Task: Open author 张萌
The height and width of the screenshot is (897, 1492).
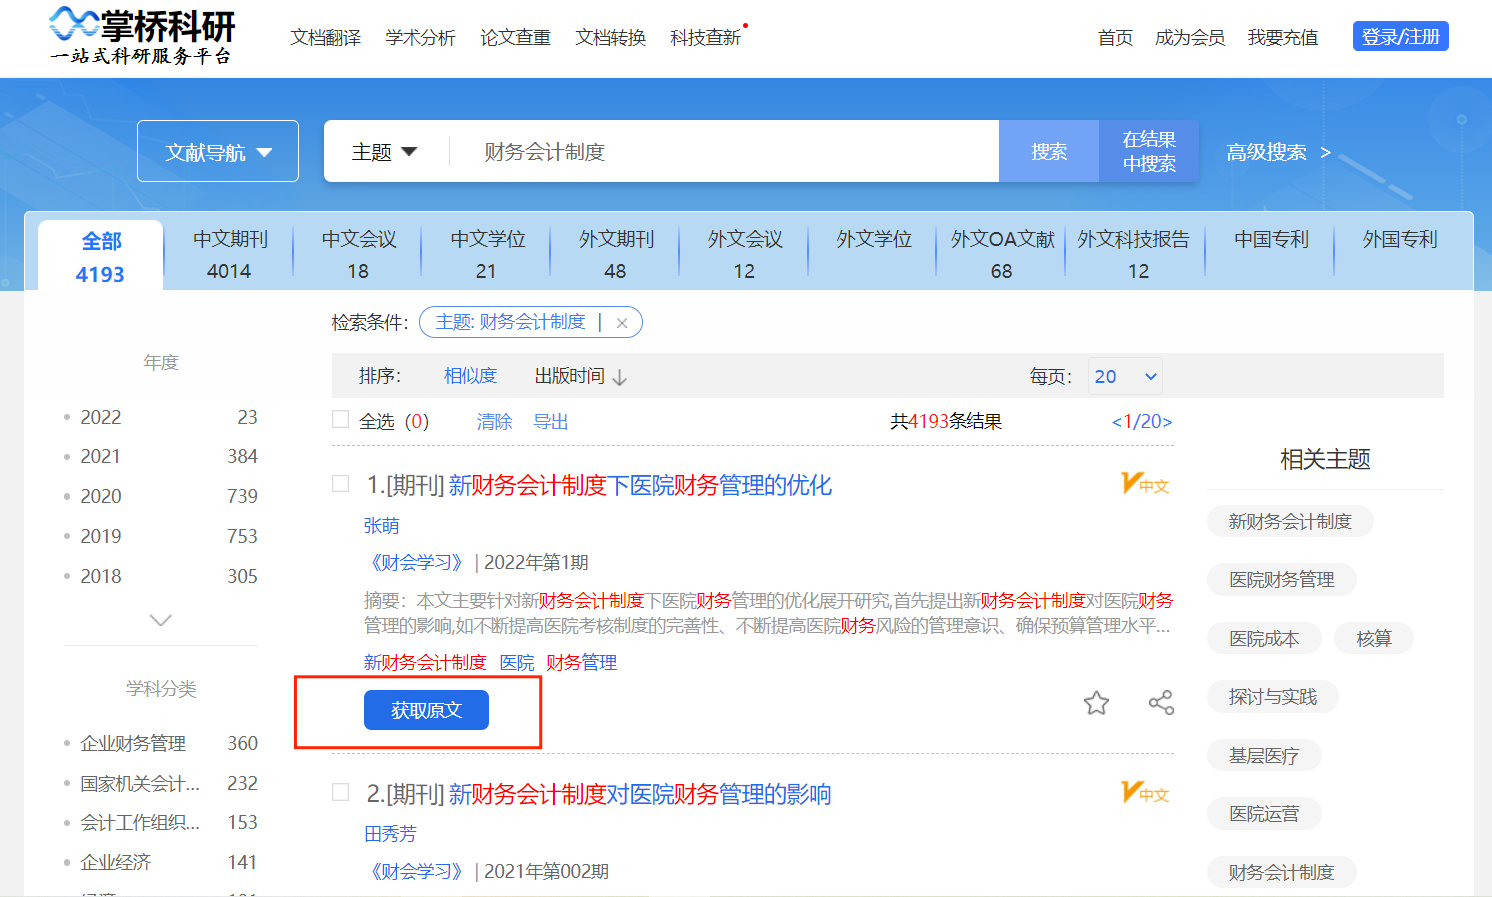Action: pyautogui.click(x=381, y=525)
